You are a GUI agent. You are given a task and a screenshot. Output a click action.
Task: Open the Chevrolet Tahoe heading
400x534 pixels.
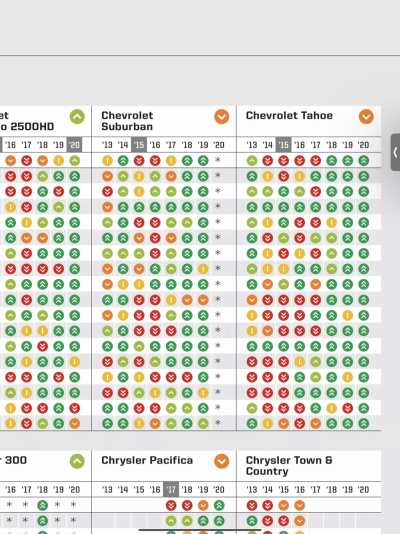289,115
